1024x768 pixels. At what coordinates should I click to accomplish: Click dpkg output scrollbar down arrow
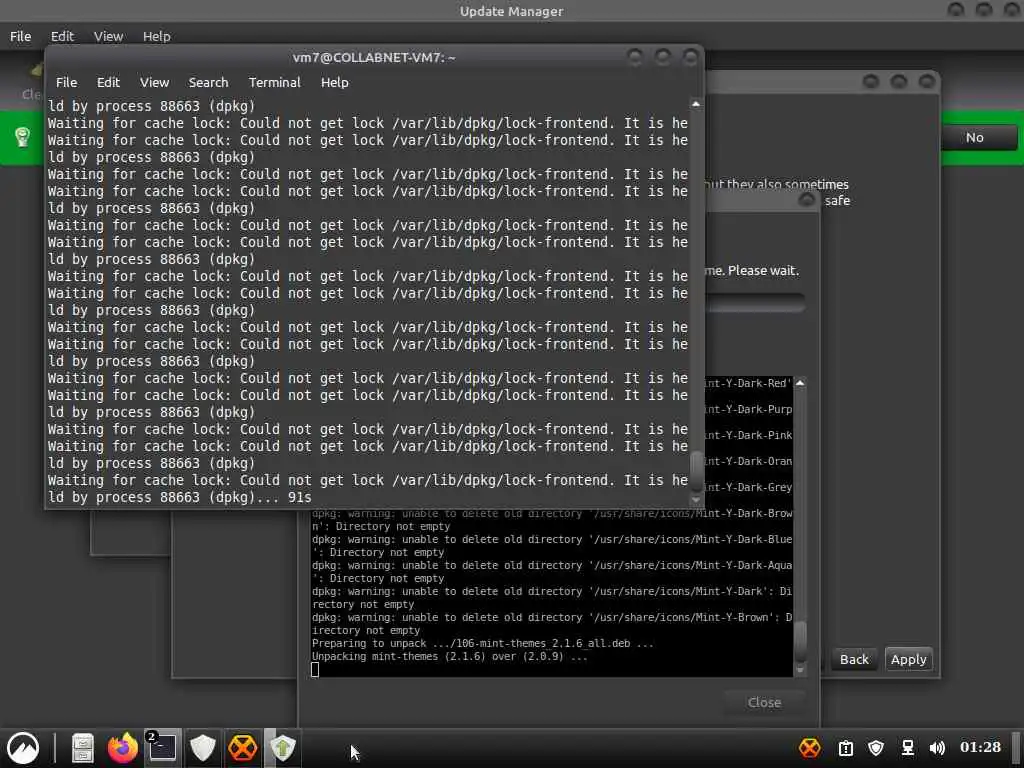click(800, 671)
